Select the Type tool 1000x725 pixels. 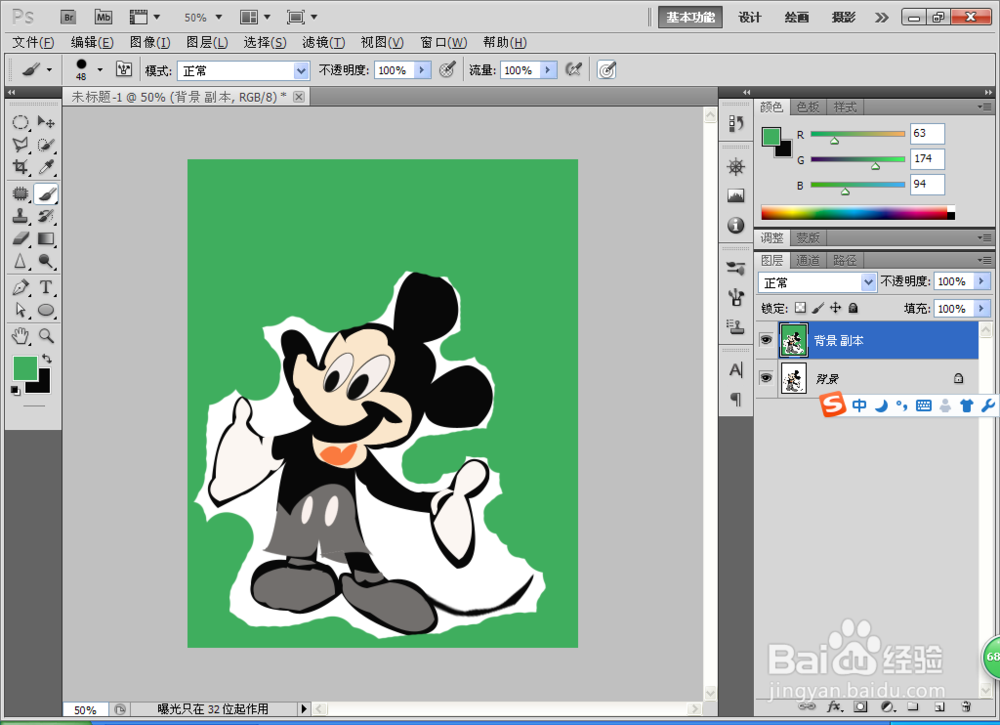46,287
